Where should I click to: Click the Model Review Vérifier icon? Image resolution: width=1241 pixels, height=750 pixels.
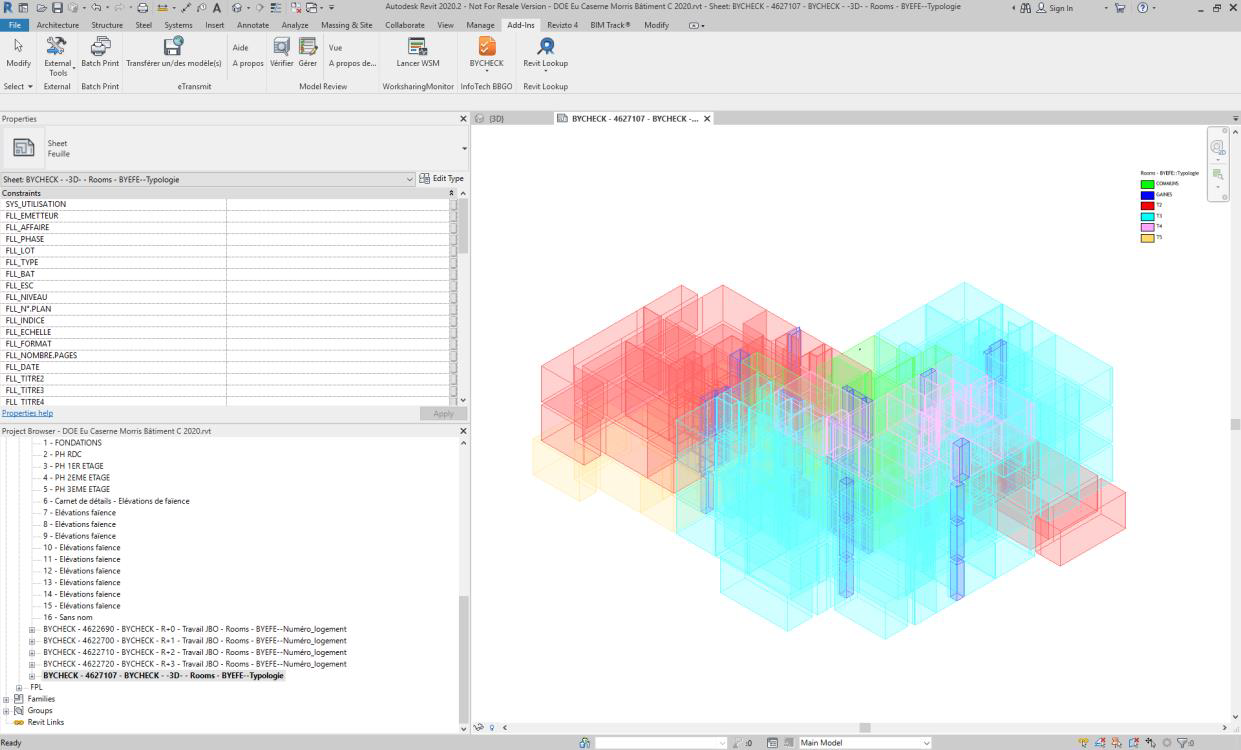pyautogui.click(x=281, y=48)
